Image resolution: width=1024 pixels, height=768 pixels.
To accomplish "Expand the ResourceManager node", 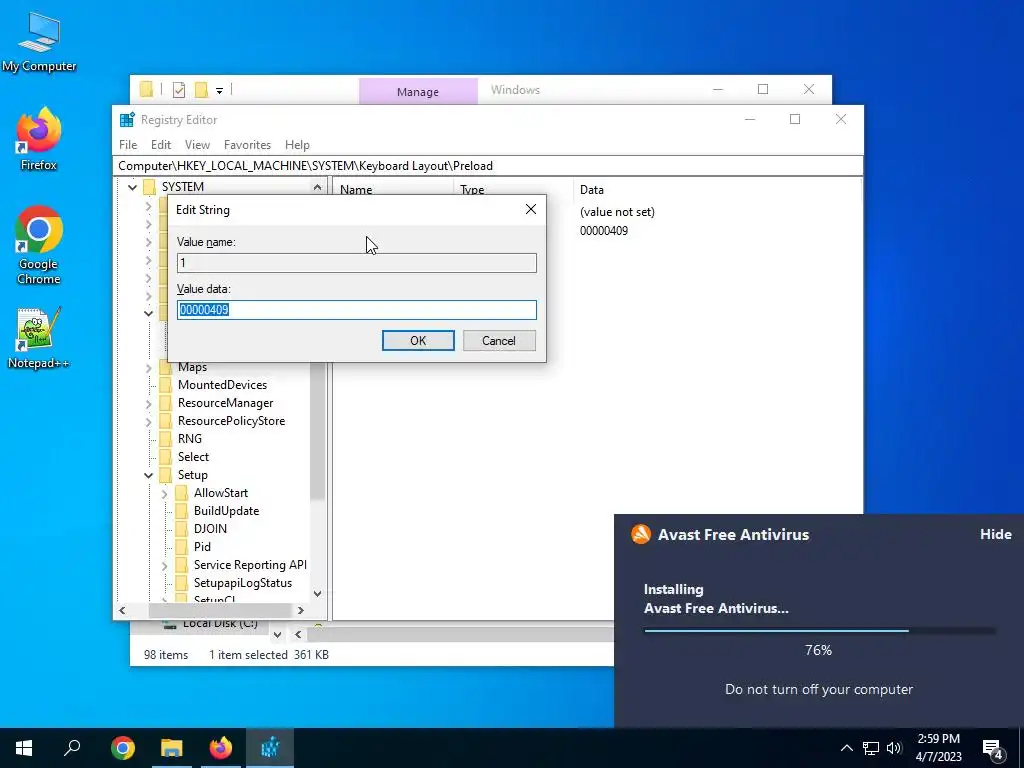I will [148, 404].
